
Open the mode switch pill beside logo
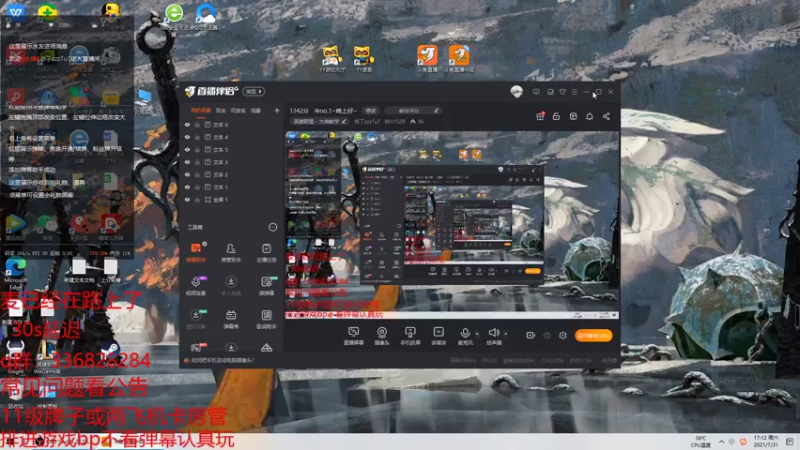(254, 92)
